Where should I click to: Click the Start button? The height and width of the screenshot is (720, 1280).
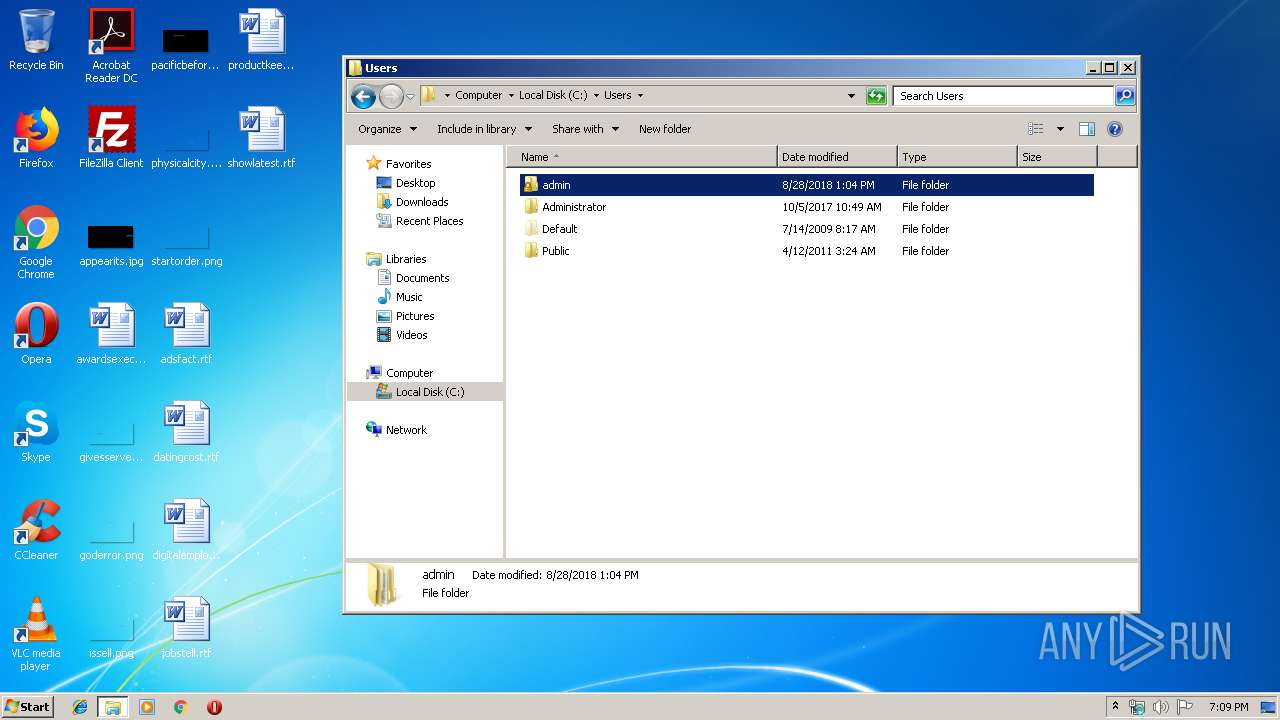point(28,707)
